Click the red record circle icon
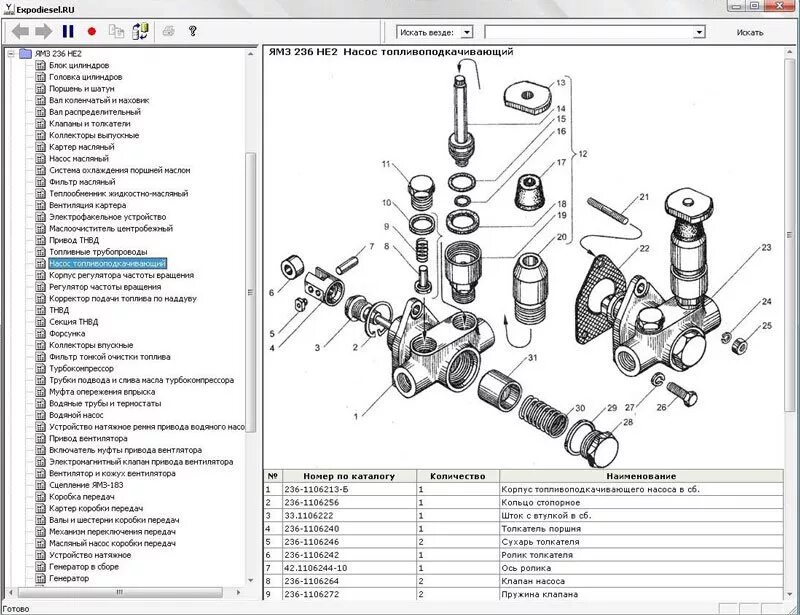The image size is (800, 615). pos(92,32)
